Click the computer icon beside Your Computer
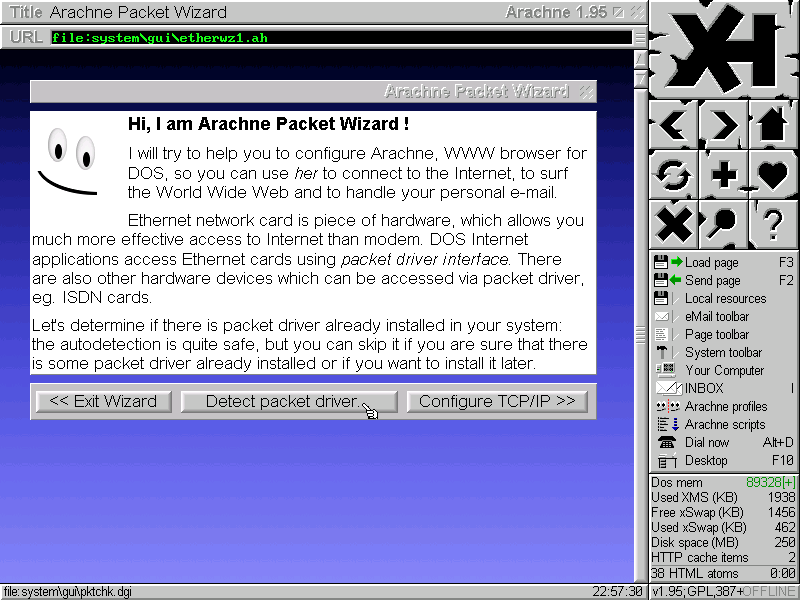 [666, 370]
